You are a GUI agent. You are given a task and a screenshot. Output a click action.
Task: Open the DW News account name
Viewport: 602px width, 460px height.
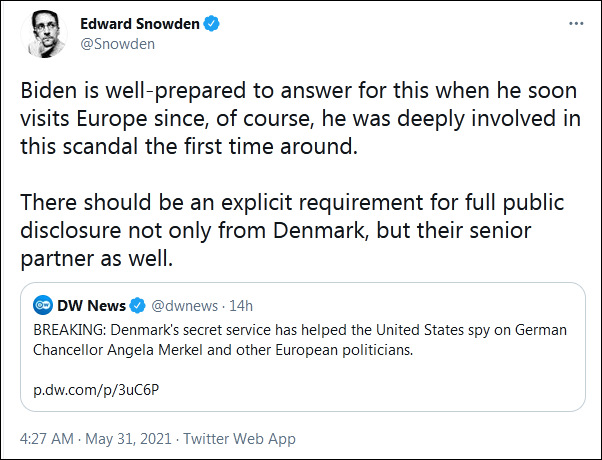(94, 304)
